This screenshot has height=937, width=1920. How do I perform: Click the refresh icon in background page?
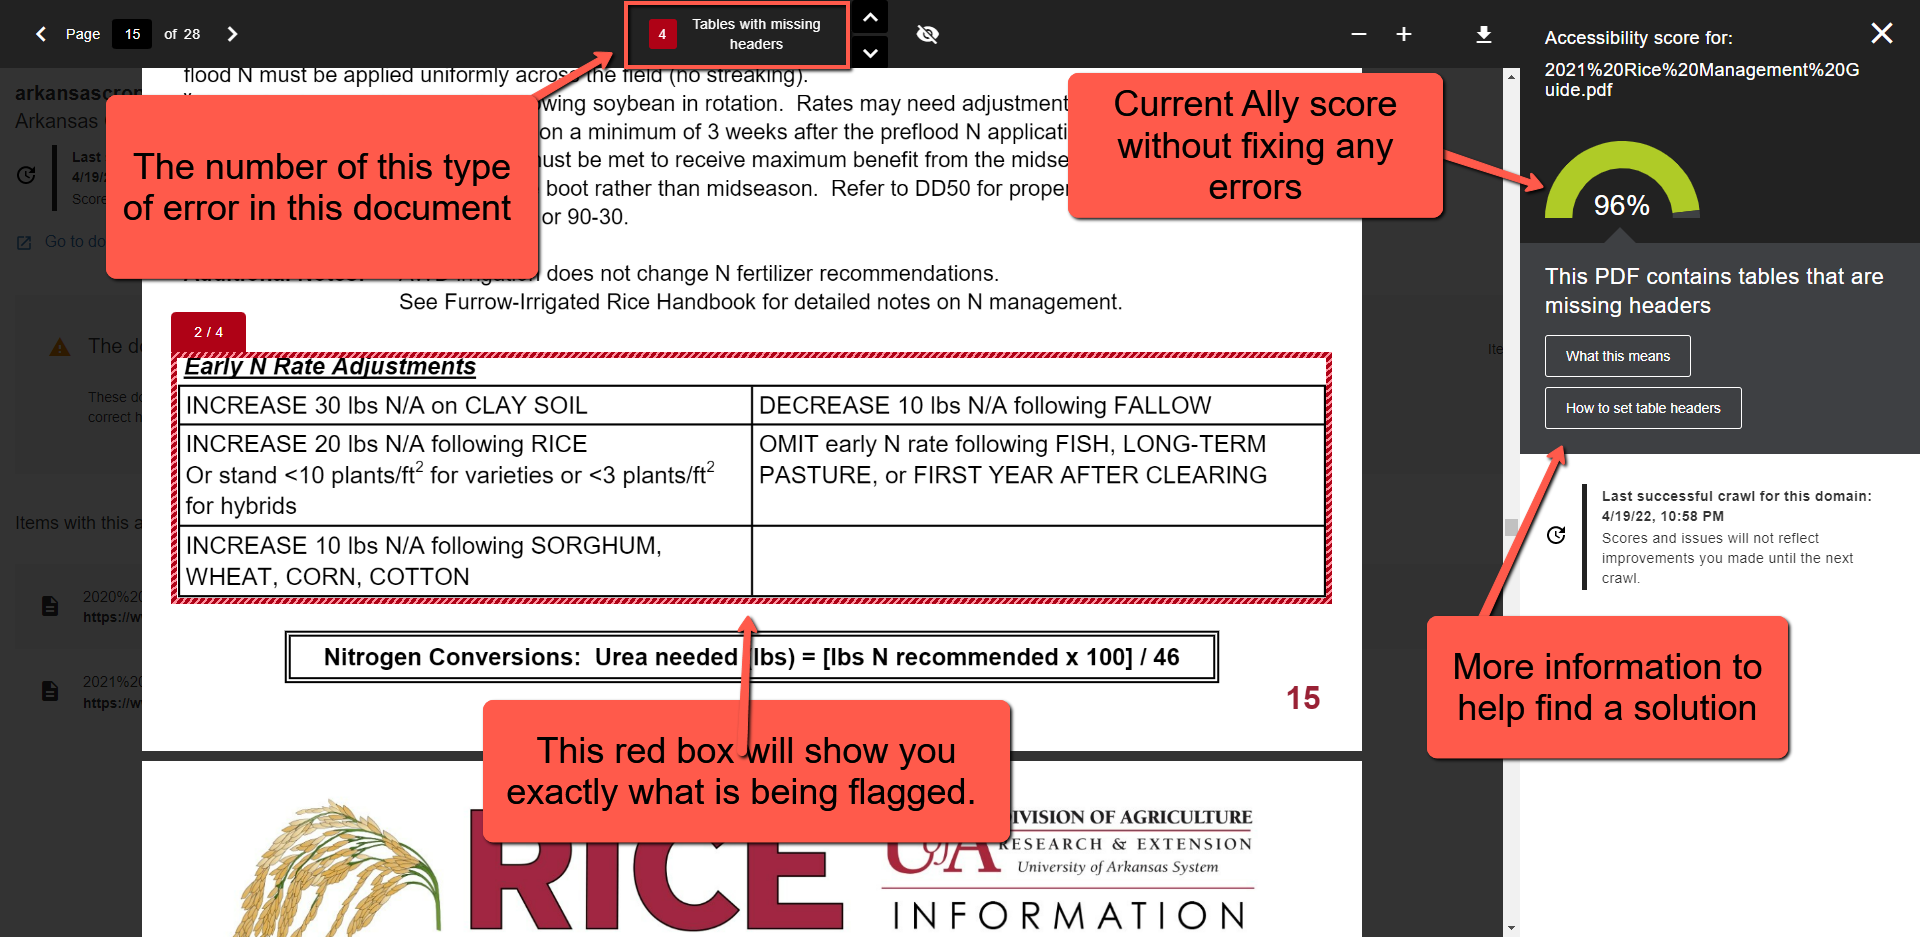point(27,175)
